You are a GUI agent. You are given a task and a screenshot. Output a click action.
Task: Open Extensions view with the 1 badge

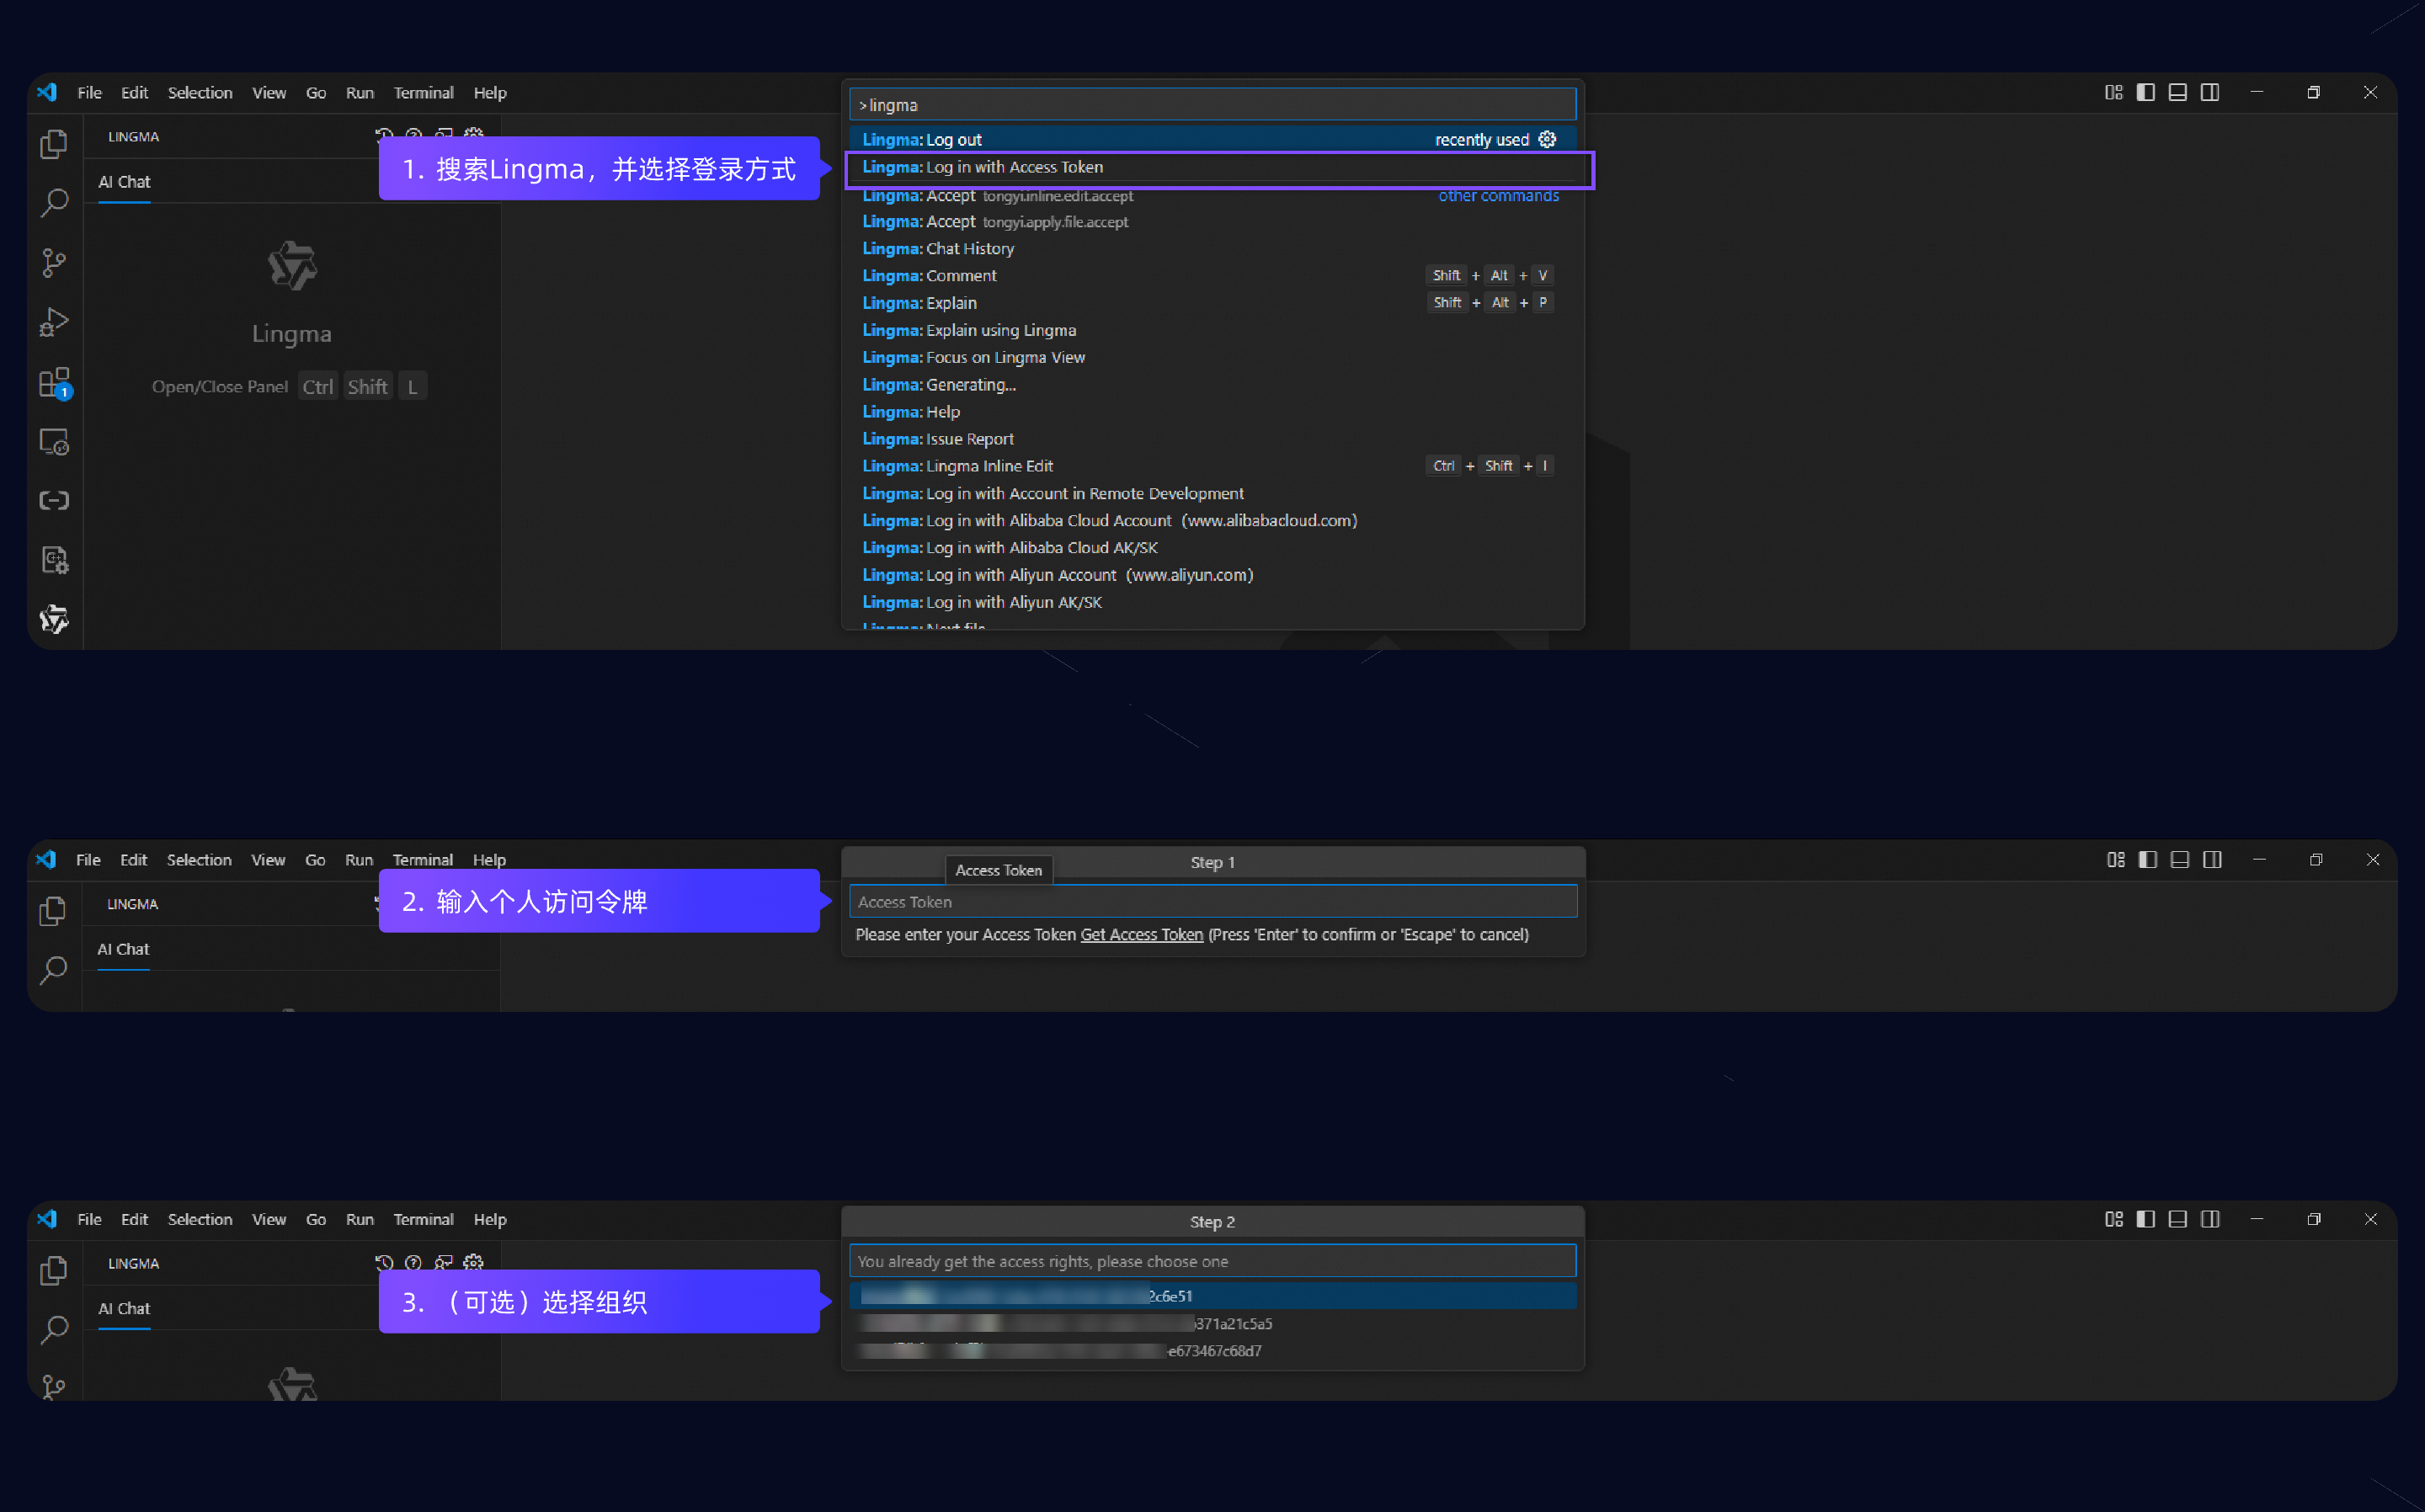54,383
